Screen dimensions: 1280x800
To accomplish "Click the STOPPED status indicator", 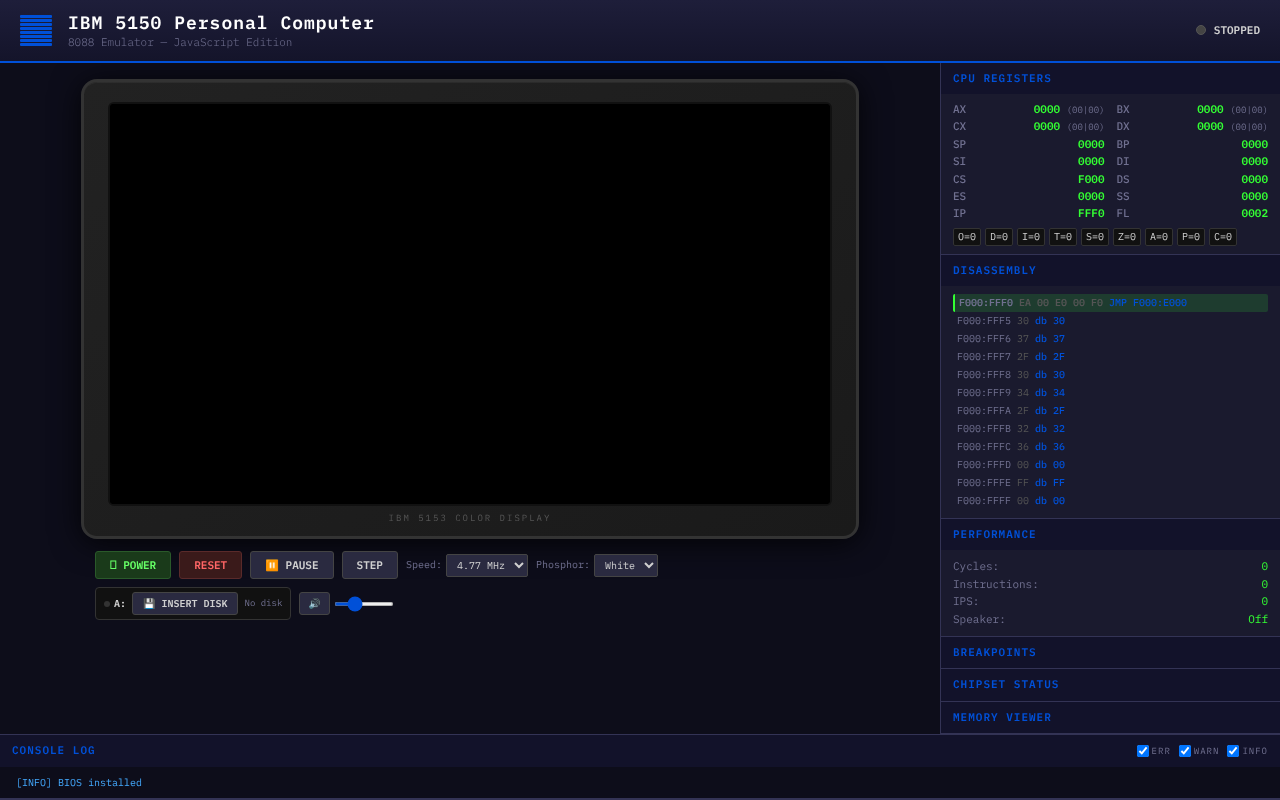I will coord(1228,30).
